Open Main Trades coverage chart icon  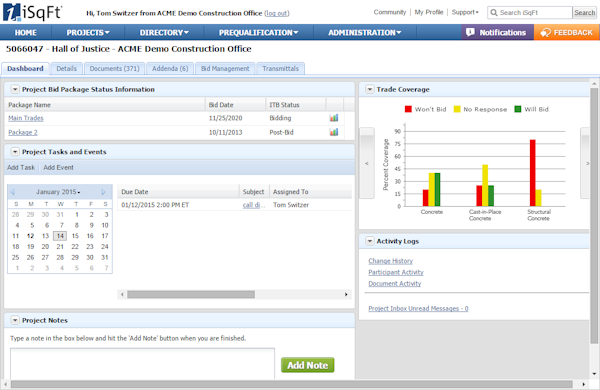334,118
